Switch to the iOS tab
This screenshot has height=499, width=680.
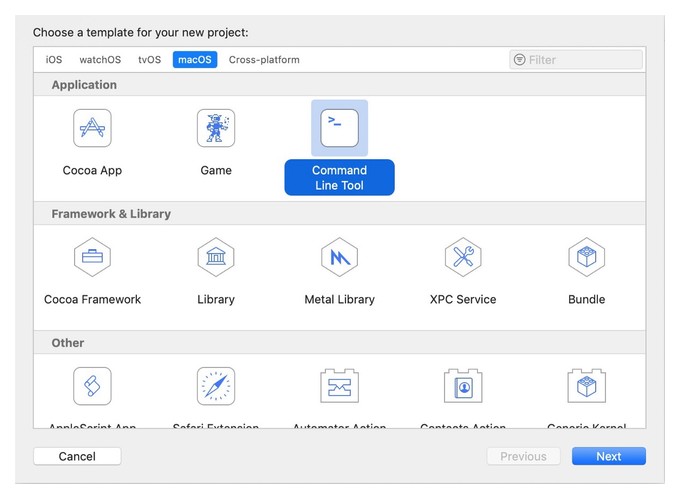(54, 59)
